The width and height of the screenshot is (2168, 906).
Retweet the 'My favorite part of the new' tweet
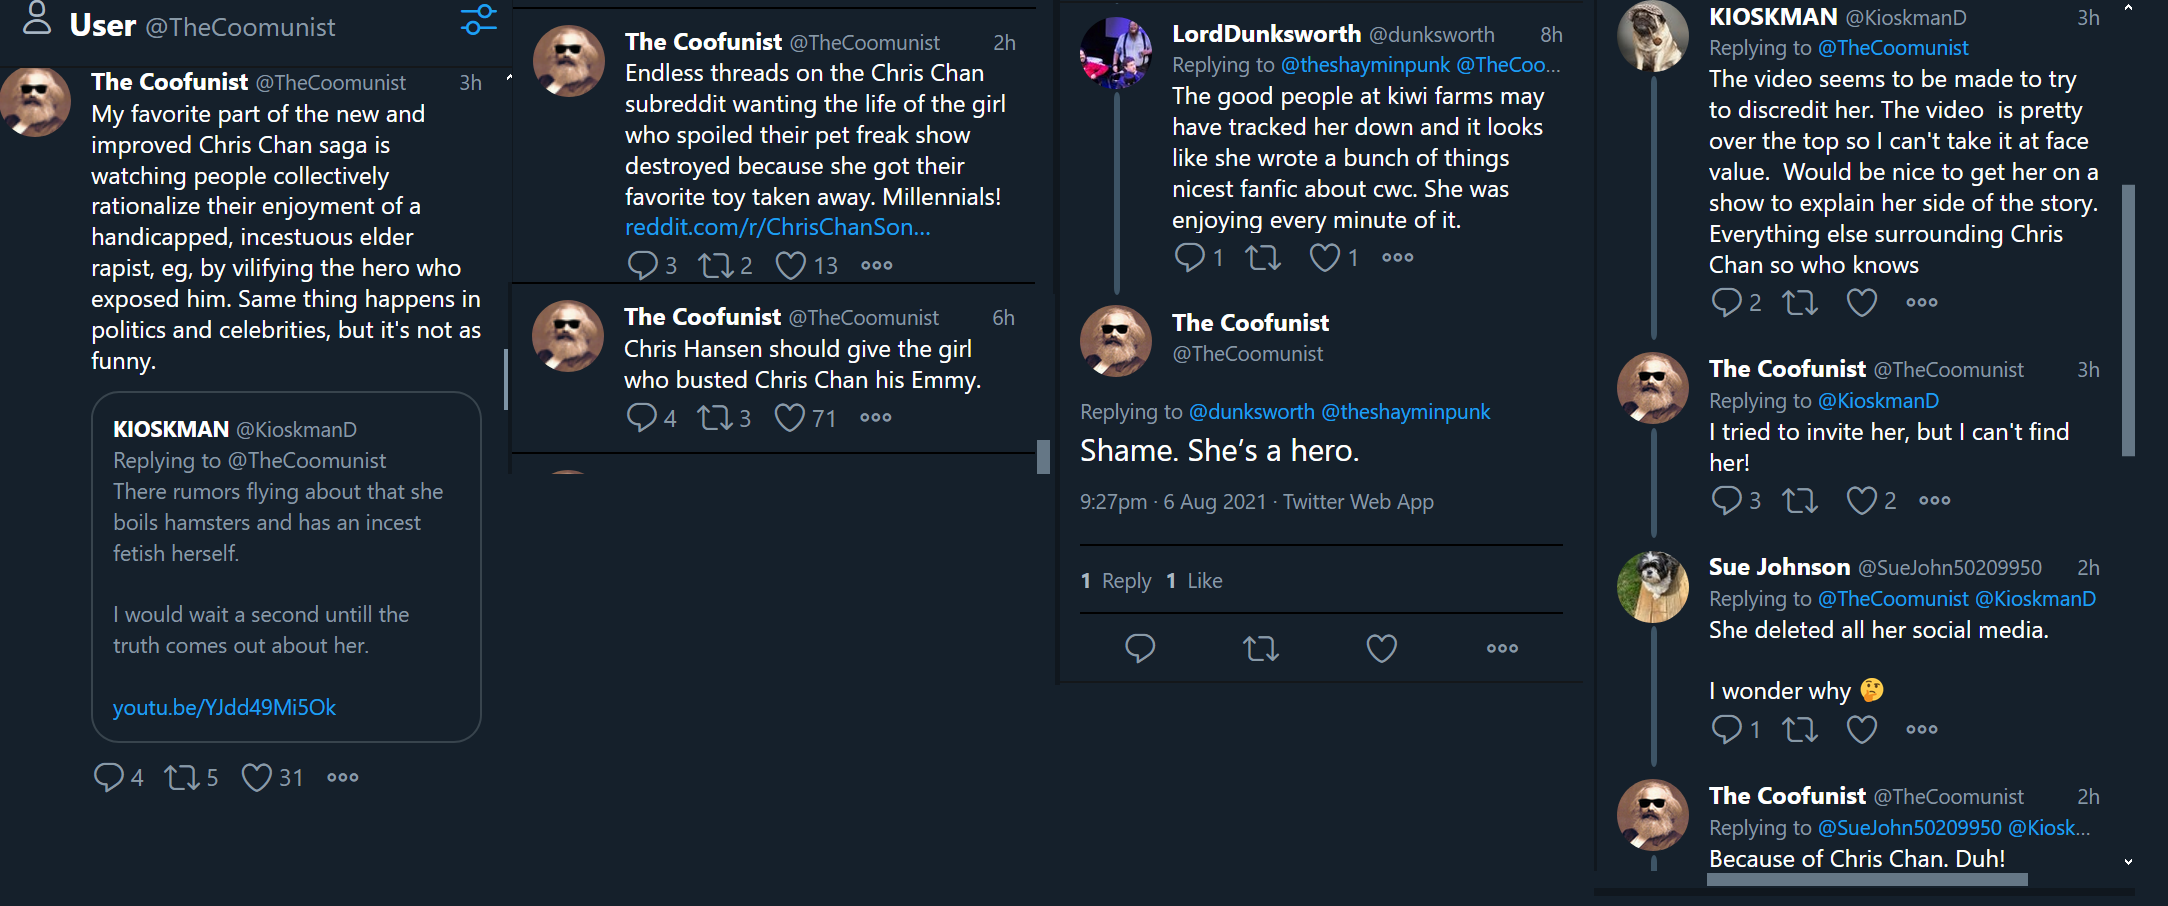coord(182,777)
